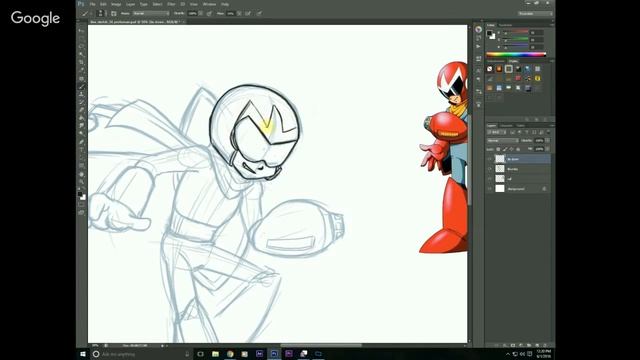Viewport: 640px width, 360px height.
Task: Toggle the Brush panel from options bar
Action: [114, 13]
